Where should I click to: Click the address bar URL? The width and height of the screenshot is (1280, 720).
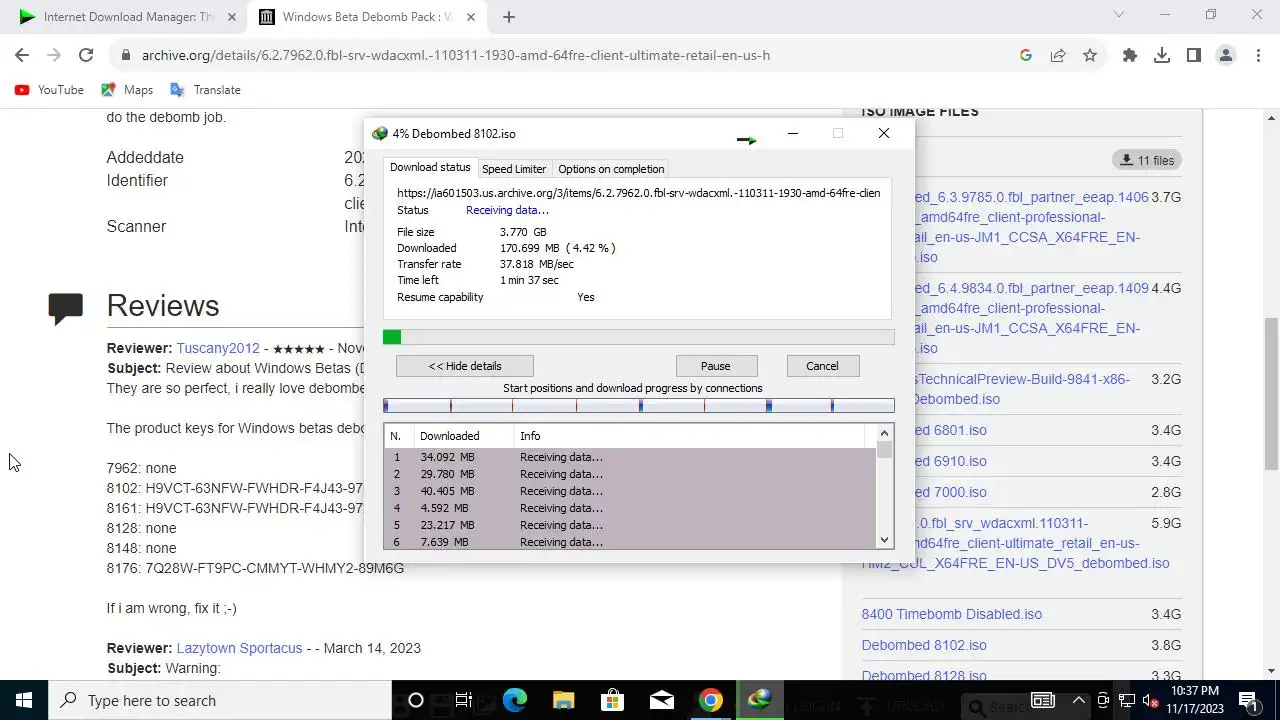pos(456,56)
